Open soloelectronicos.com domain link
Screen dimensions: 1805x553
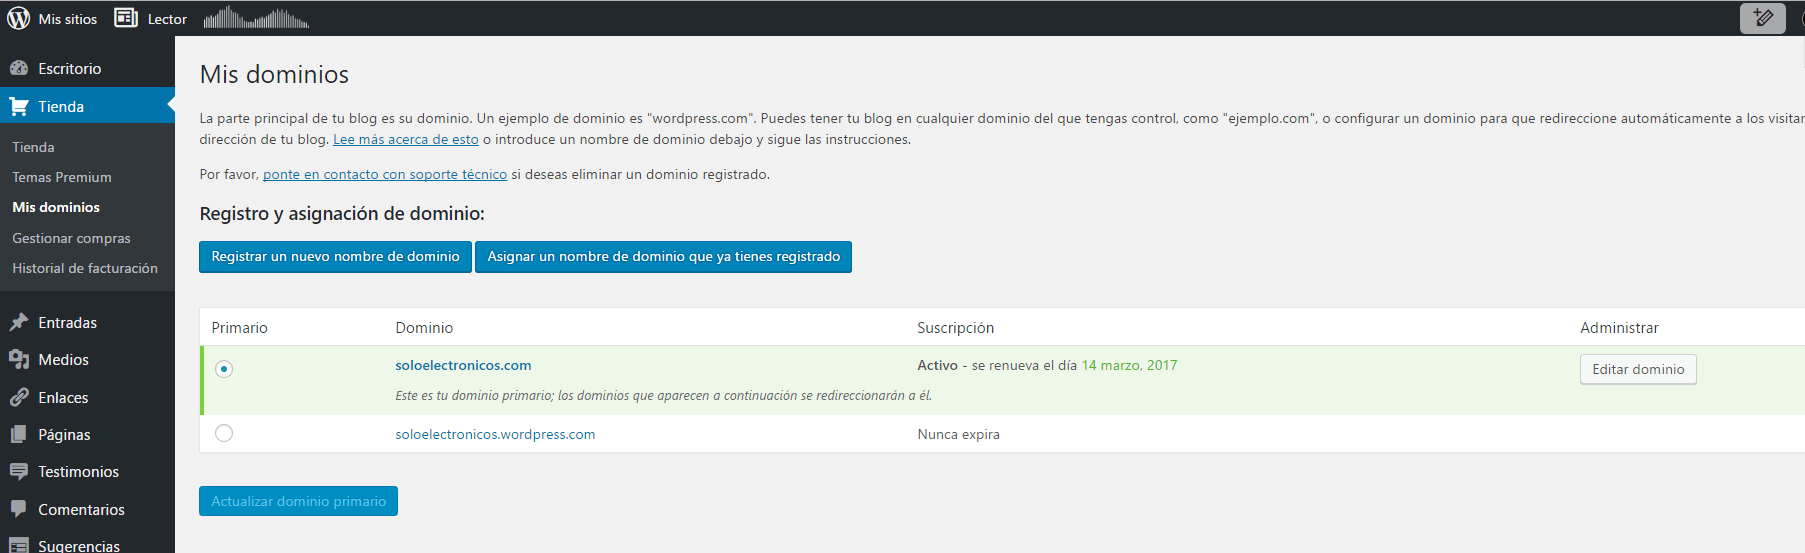463,365
